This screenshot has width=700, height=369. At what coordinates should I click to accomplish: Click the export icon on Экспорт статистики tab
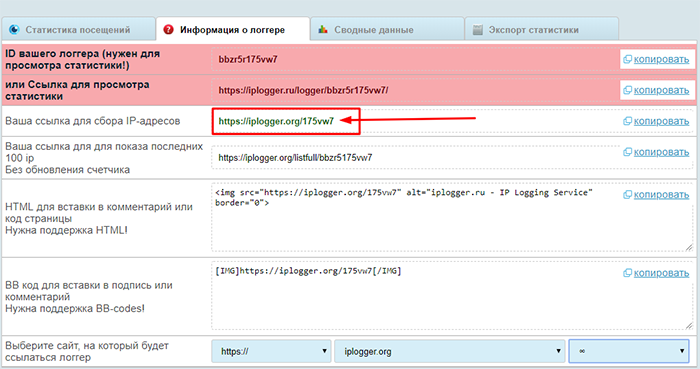pos(478,29)
